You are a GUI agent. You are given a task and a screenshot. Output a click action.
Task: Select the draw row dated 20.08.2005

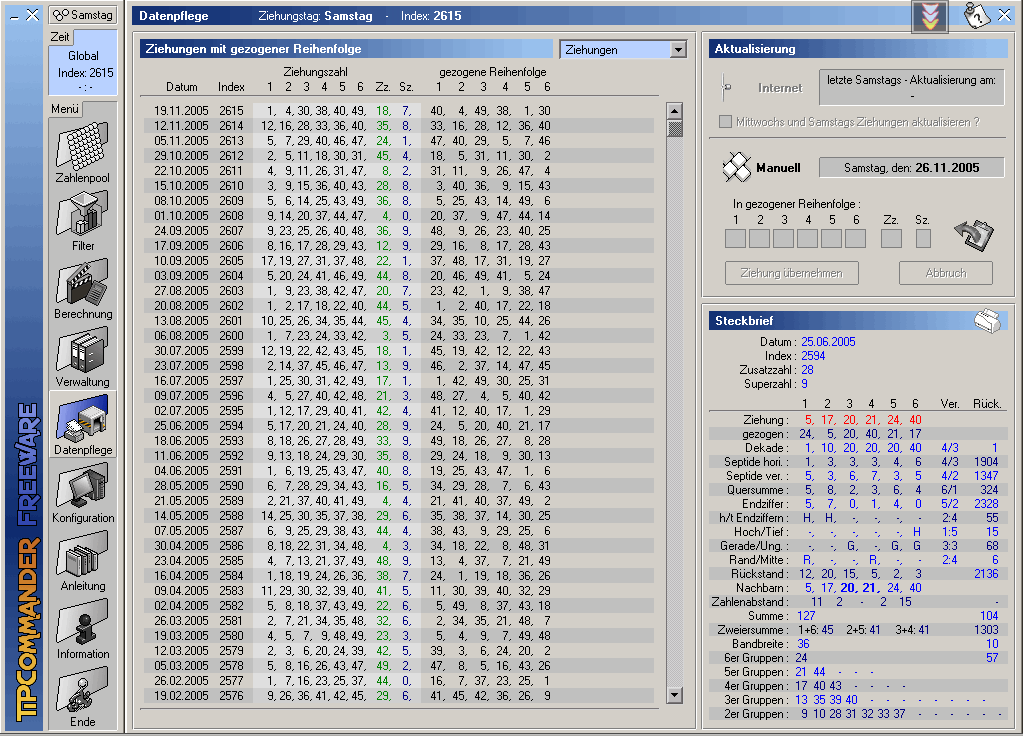(399, 306)
